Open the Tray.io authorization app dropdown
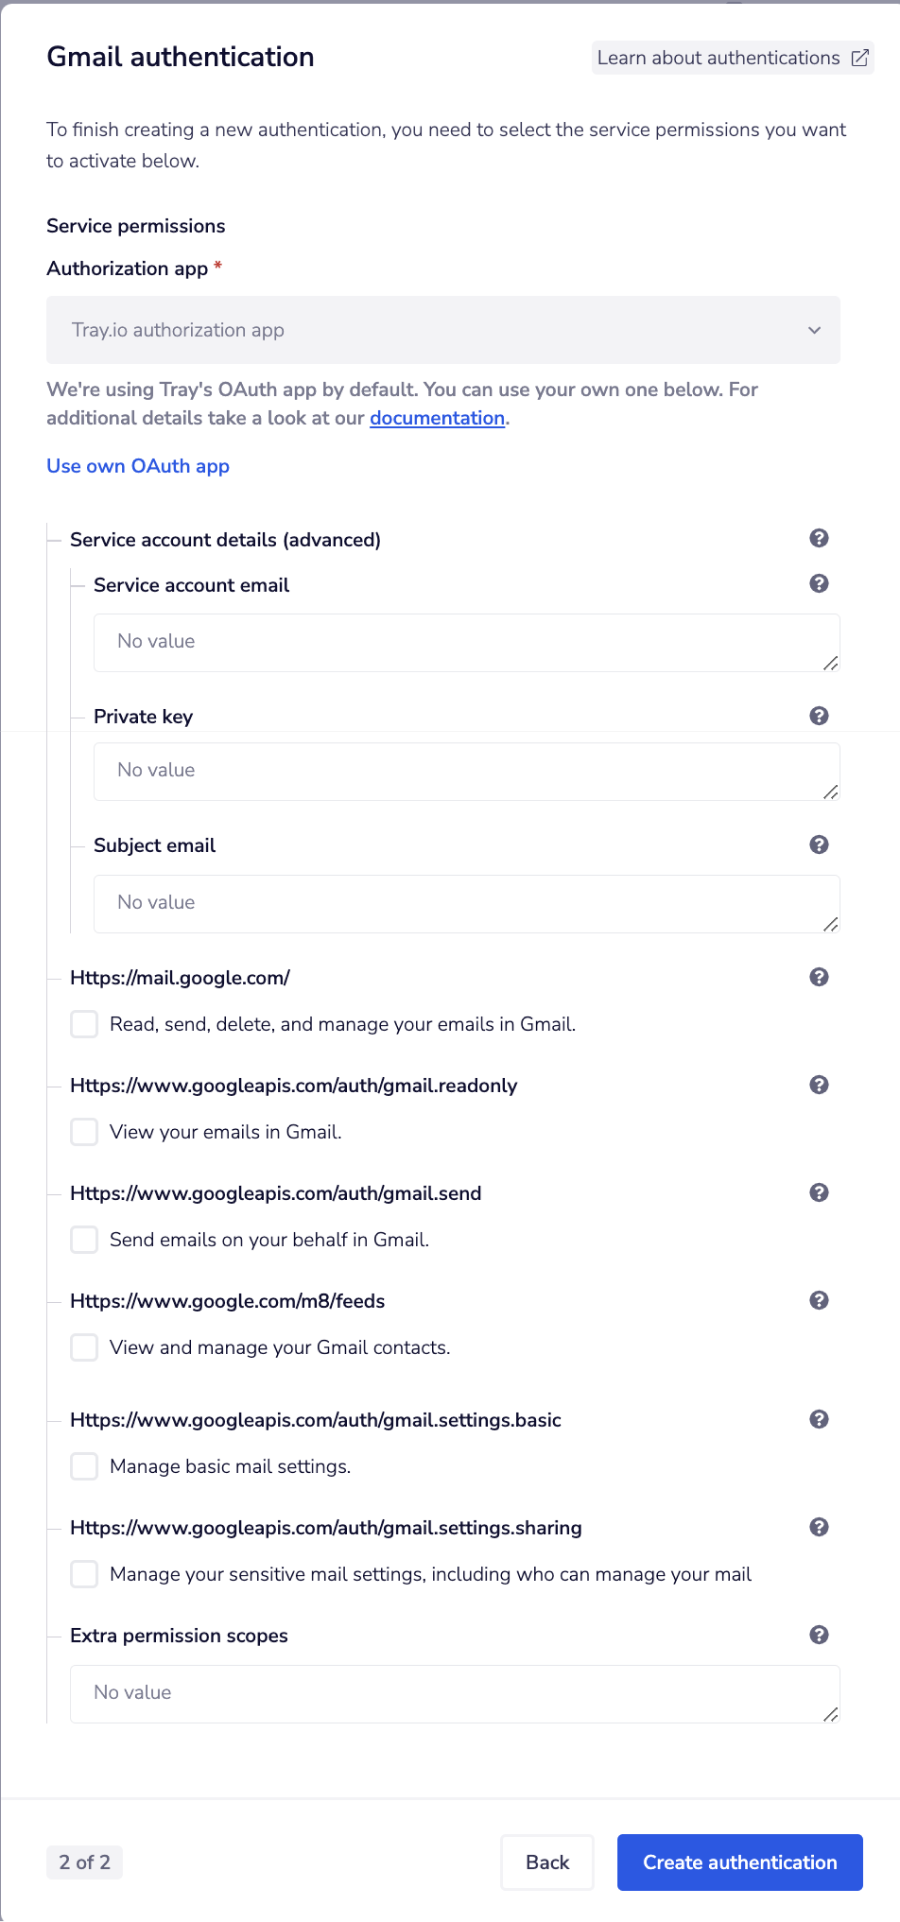Viewport: 900px width, 1922px height. tap(443, 330)
